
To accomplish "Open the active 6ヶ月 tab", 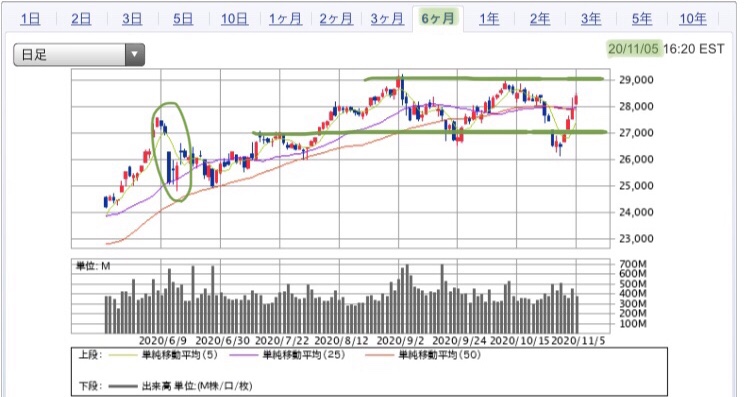I will (438, 19).
